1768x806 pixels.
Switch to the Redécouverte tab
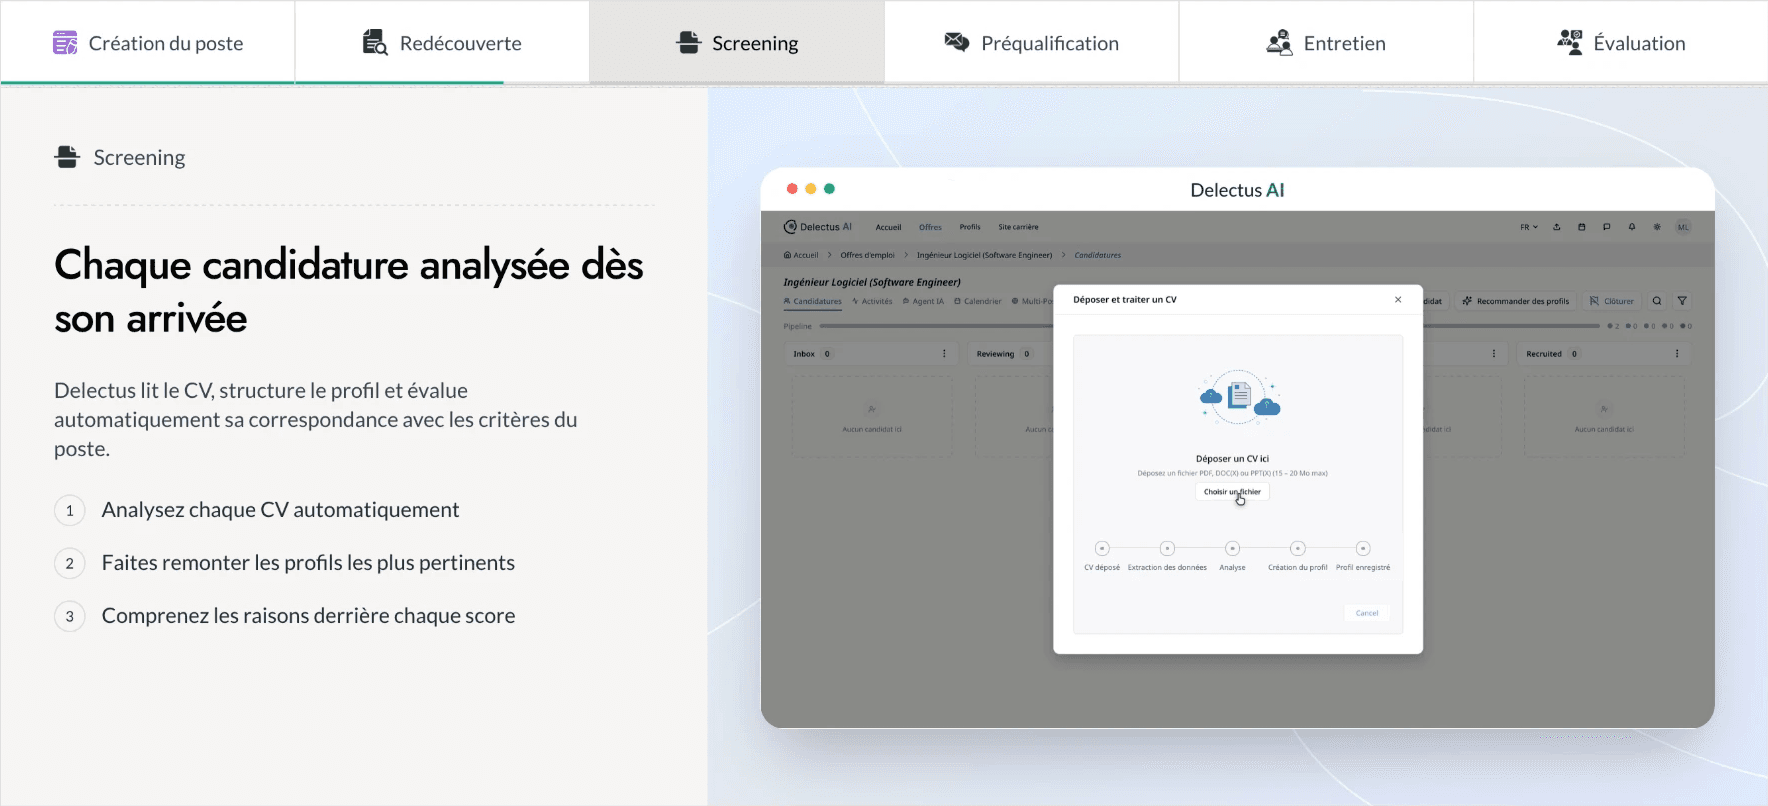442,43
